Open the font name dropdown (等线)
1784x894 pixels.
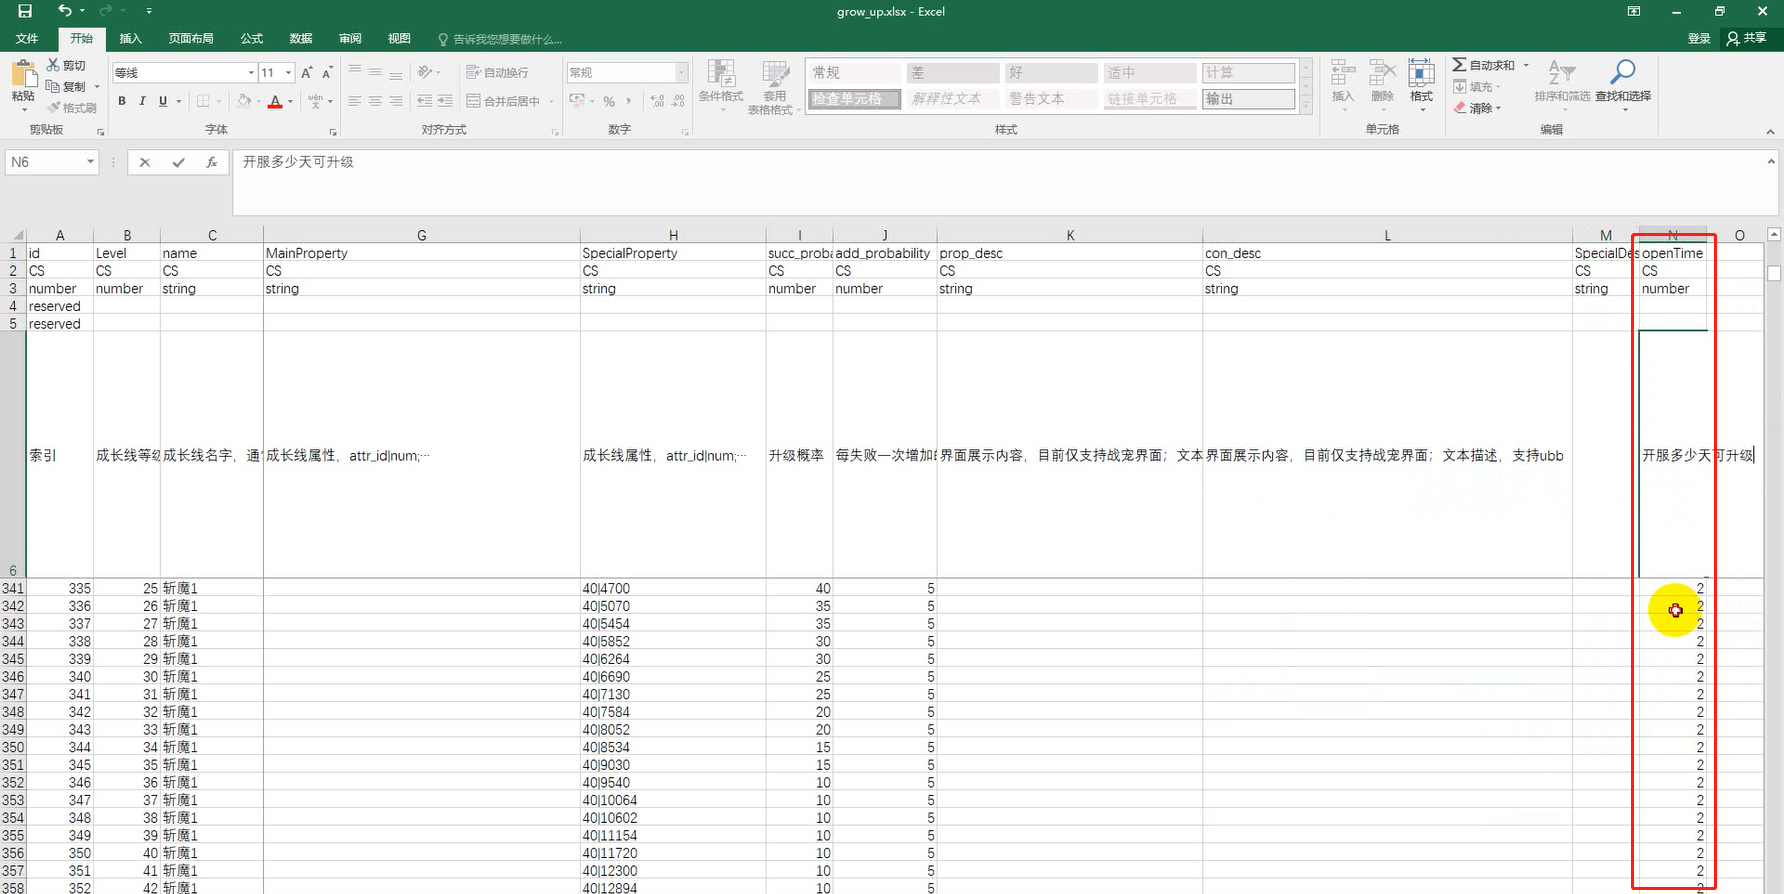(x=250, y=73)
